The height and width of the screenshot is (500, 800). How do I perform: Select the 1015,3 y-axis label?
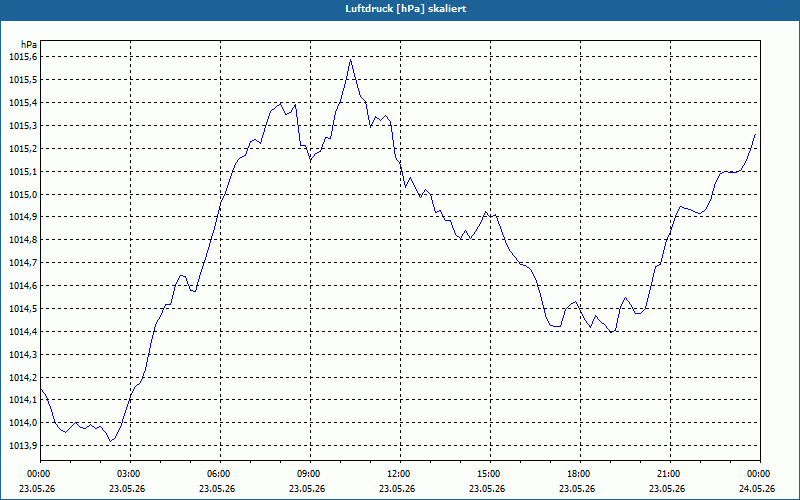(x=23, y=126)
